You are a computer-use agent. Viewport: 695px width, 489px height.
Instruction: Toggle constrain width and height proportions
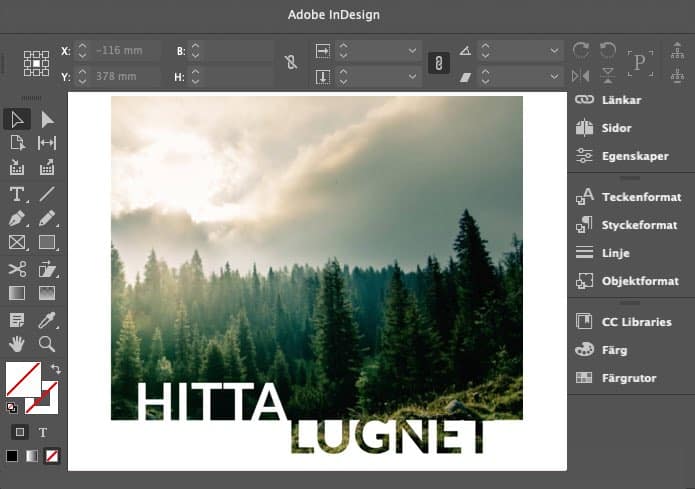coord(291,62)
